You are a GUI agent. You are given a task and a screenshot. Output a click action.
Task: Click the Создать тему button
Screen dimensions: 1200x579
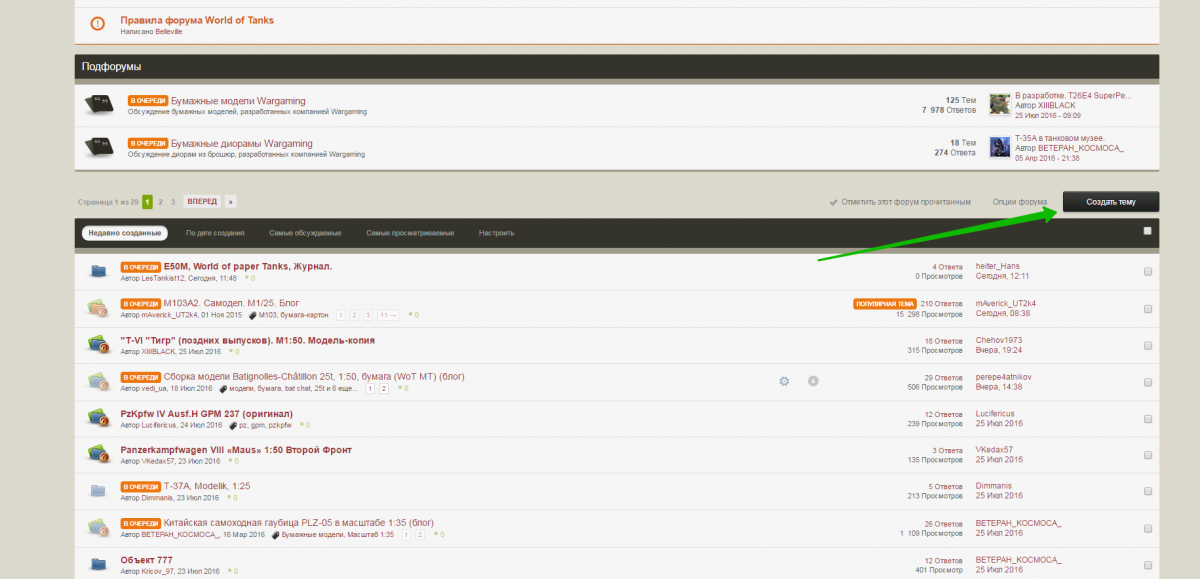[1111, 202]
